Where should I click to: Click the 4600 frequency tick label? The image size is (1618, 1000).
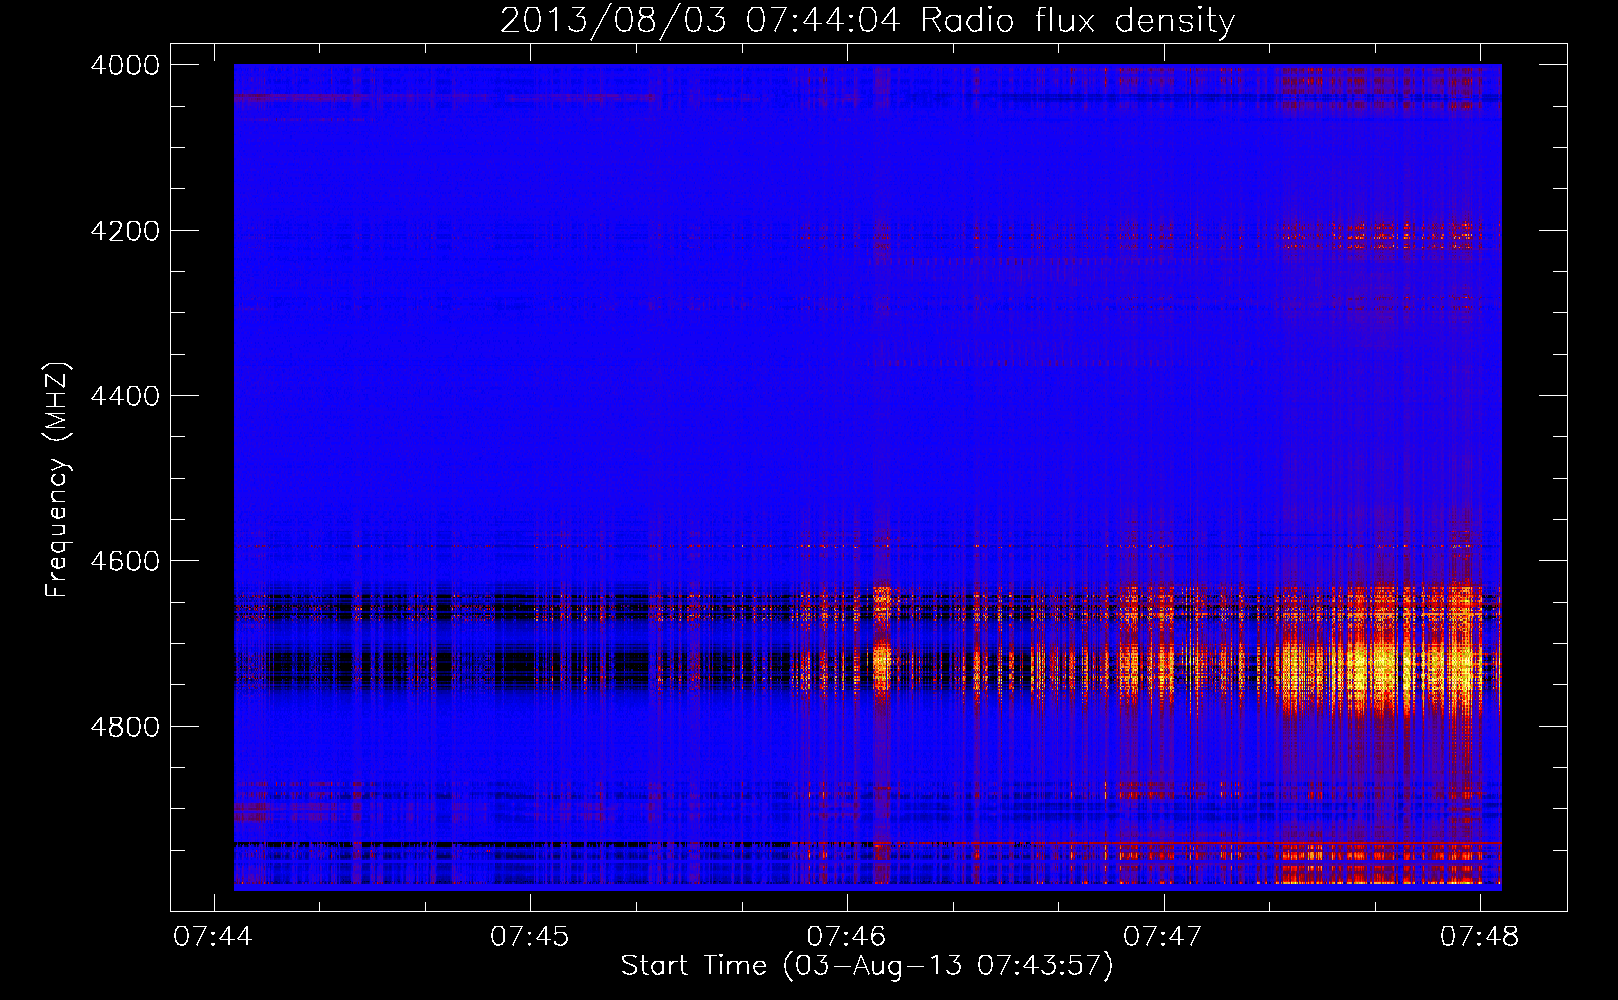point(124,561)
